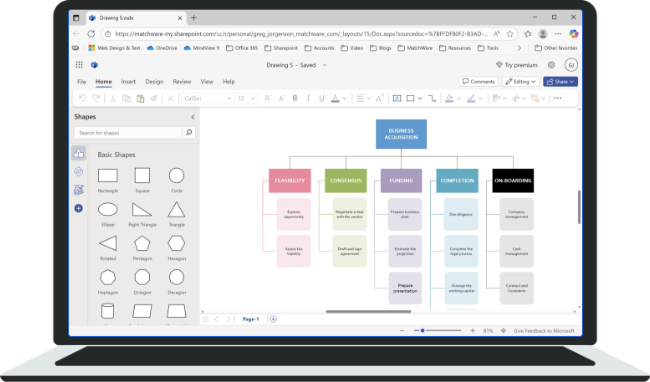Open the Help tab
The height and width of the screenshot is (382, 650).
click(228, 82)
